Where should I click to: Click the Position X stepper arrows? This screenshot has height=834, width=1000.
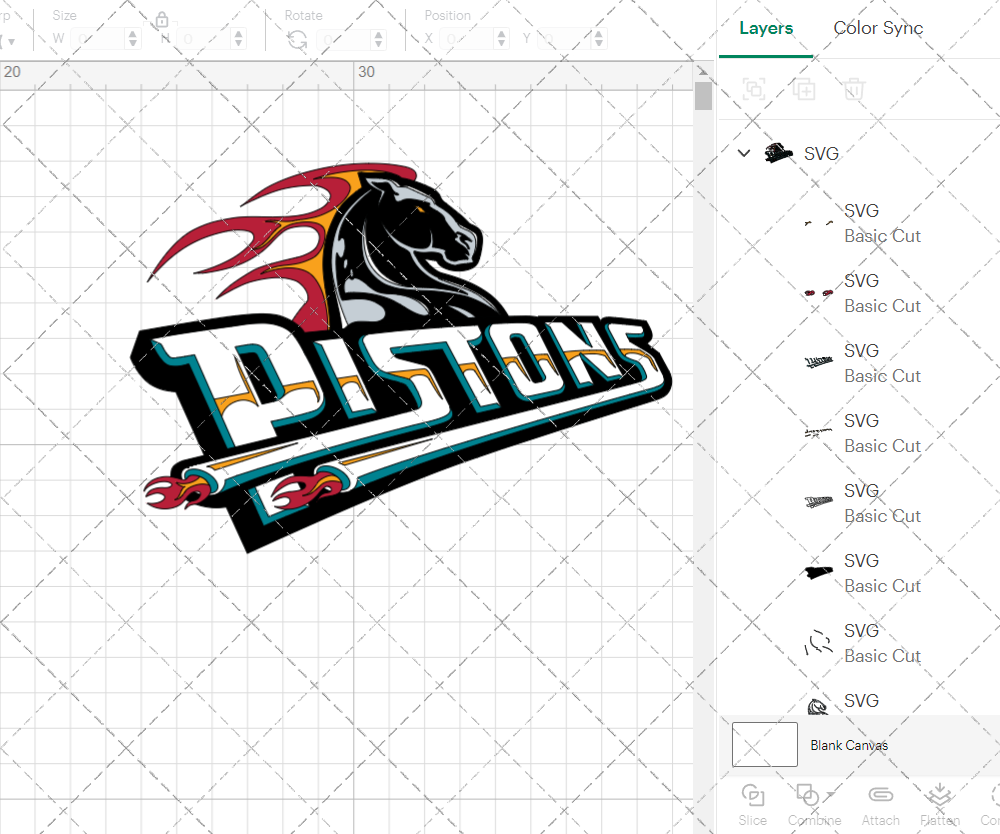(502, 39)
